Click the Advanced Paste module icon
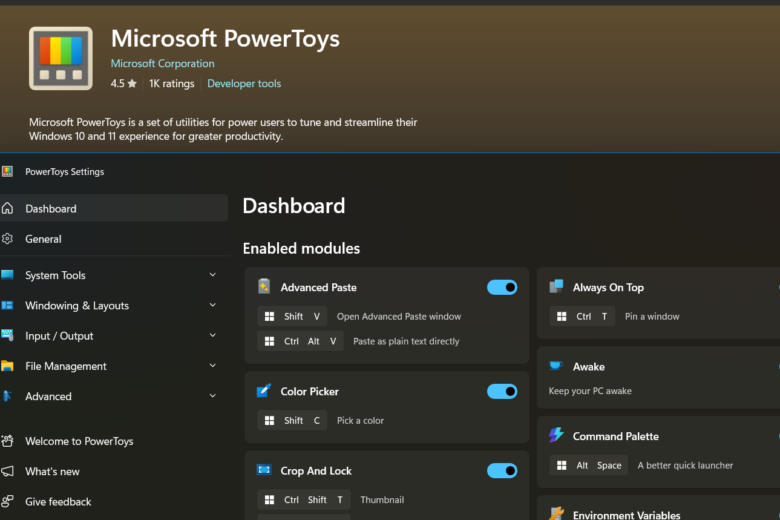The width and height of the screenshot is (780, 520). click(x=264, y=287)
